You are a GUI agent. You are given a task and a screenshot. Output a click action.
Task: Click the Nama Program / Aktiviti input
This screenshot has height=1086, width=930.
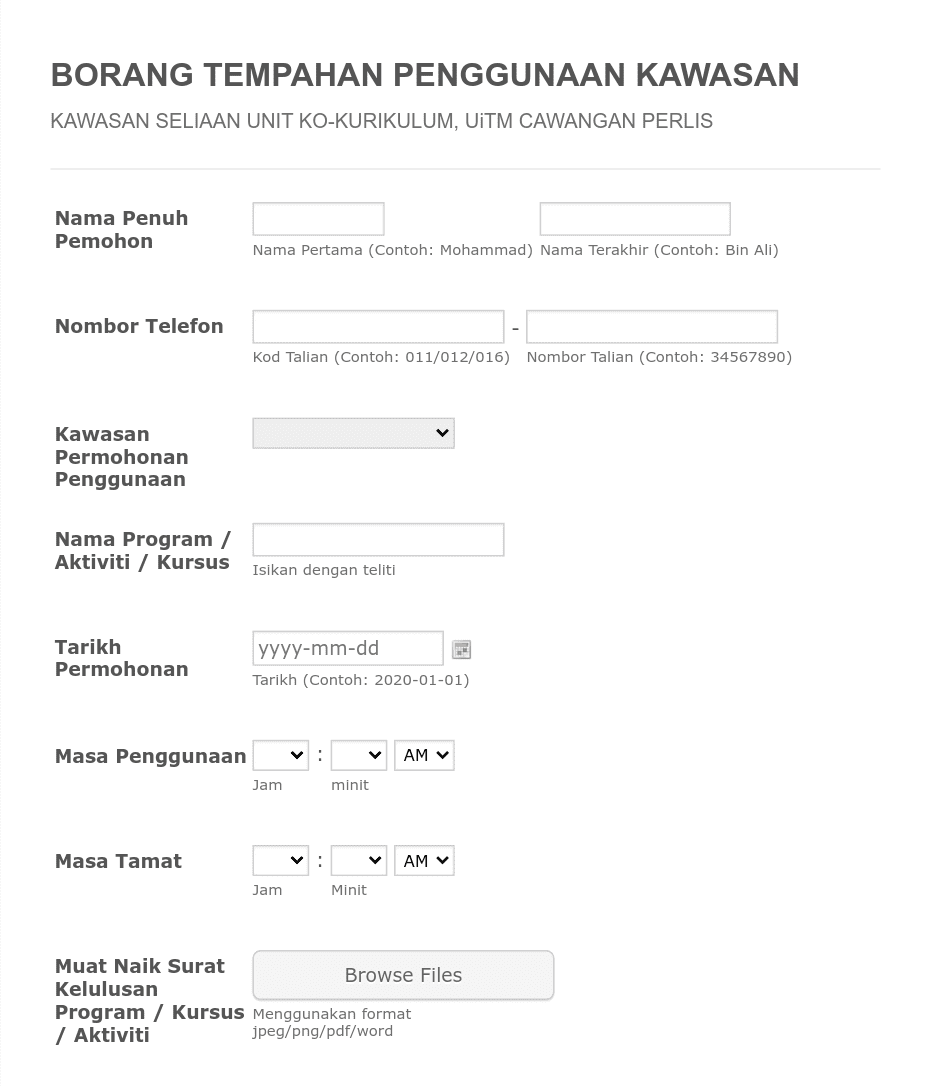(x=377, y=539)
